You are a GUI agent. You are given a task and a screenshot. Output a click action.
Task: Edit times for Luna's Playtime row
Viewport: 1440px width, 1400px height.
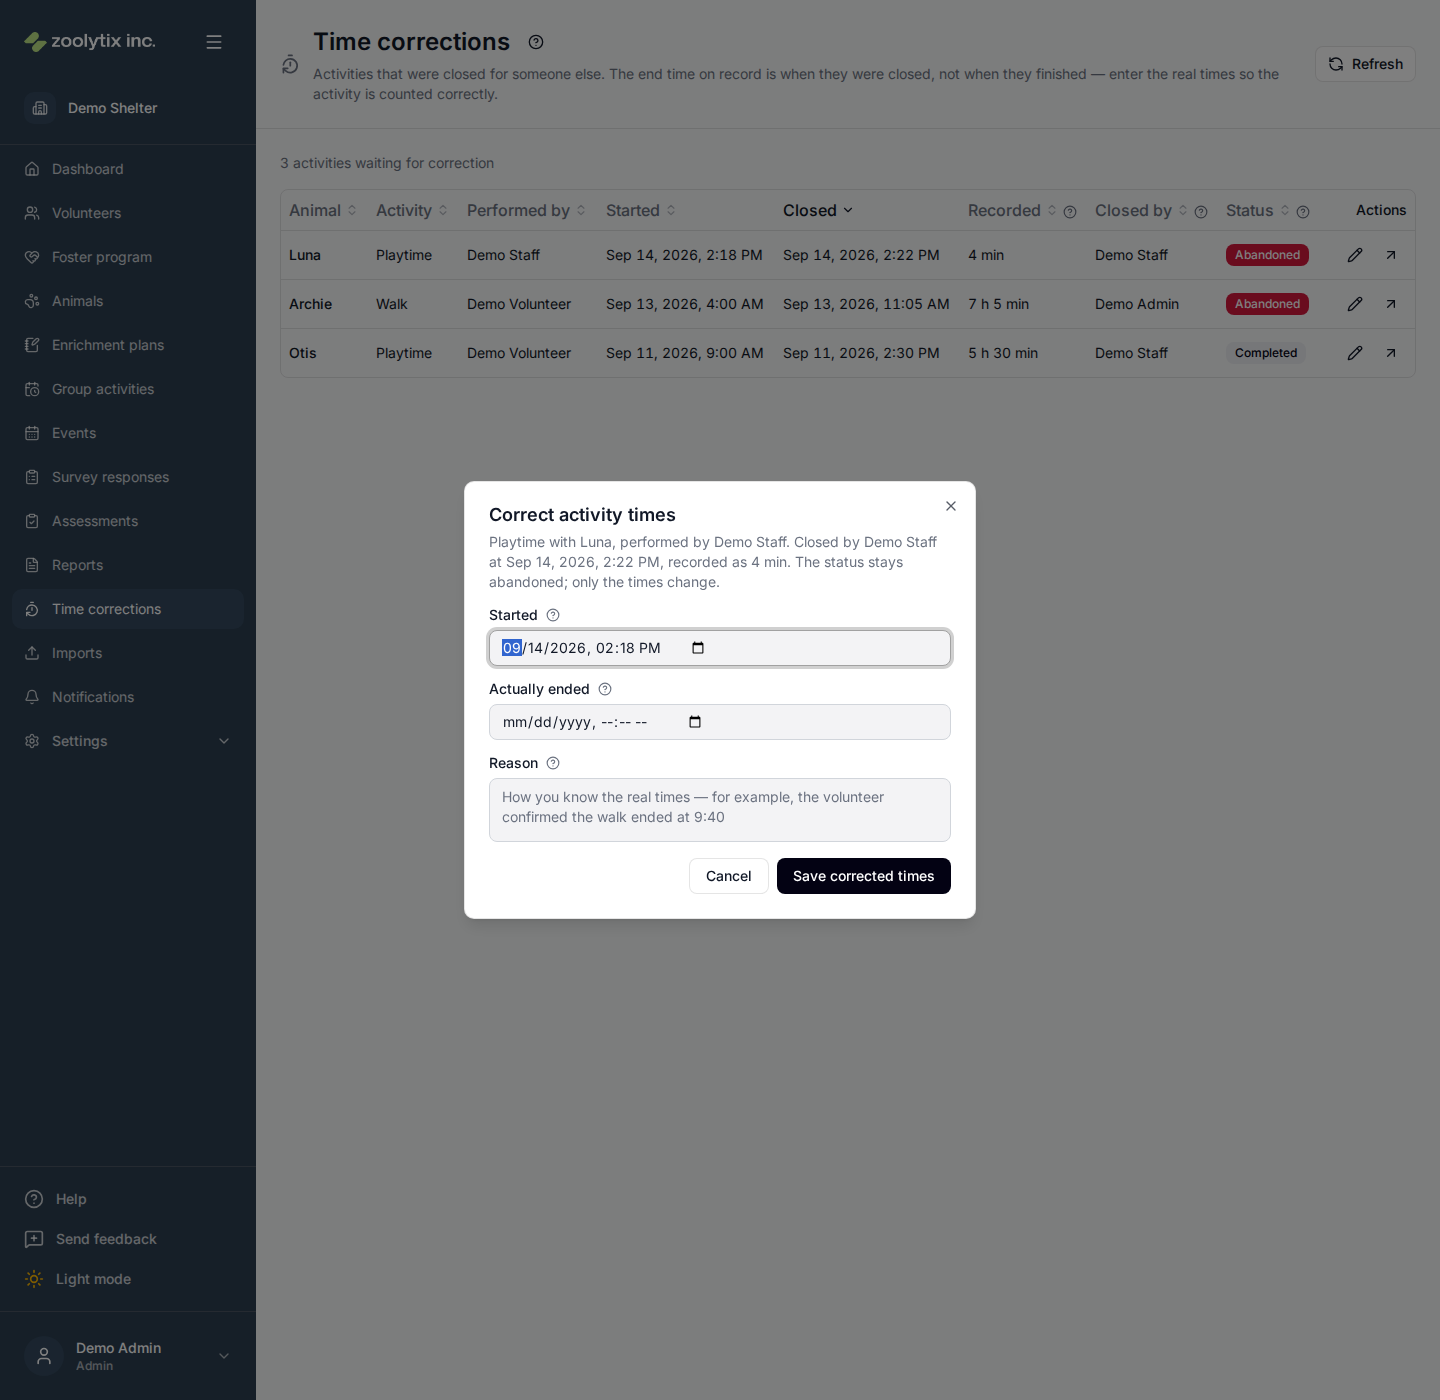(1355, 255)
